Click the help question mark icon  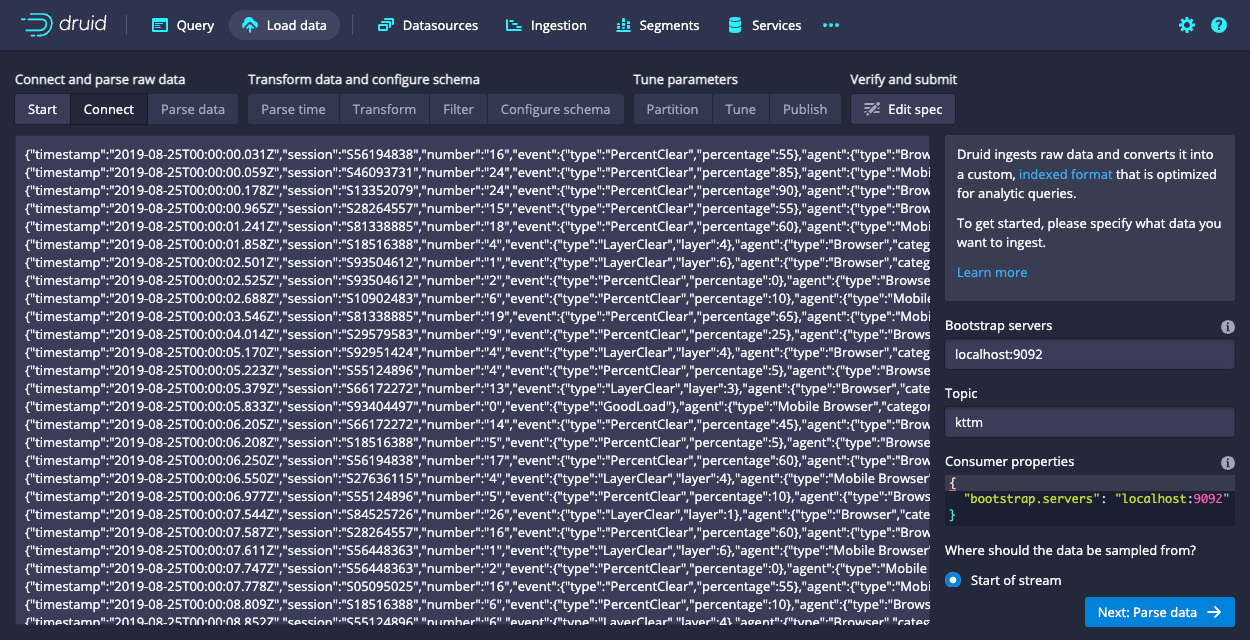coord(1218,25)
